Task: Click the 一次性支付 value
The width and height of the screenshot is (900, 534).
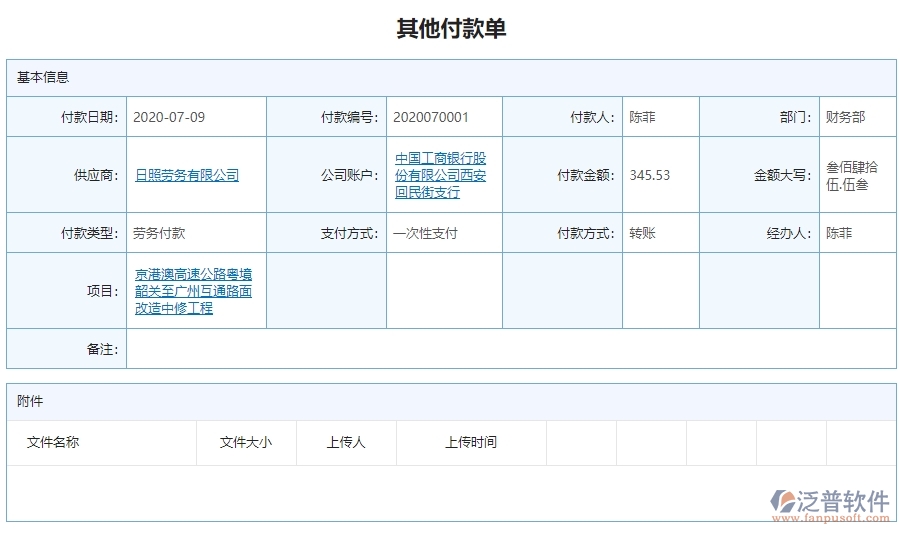Action: click(x=425, y=233)
